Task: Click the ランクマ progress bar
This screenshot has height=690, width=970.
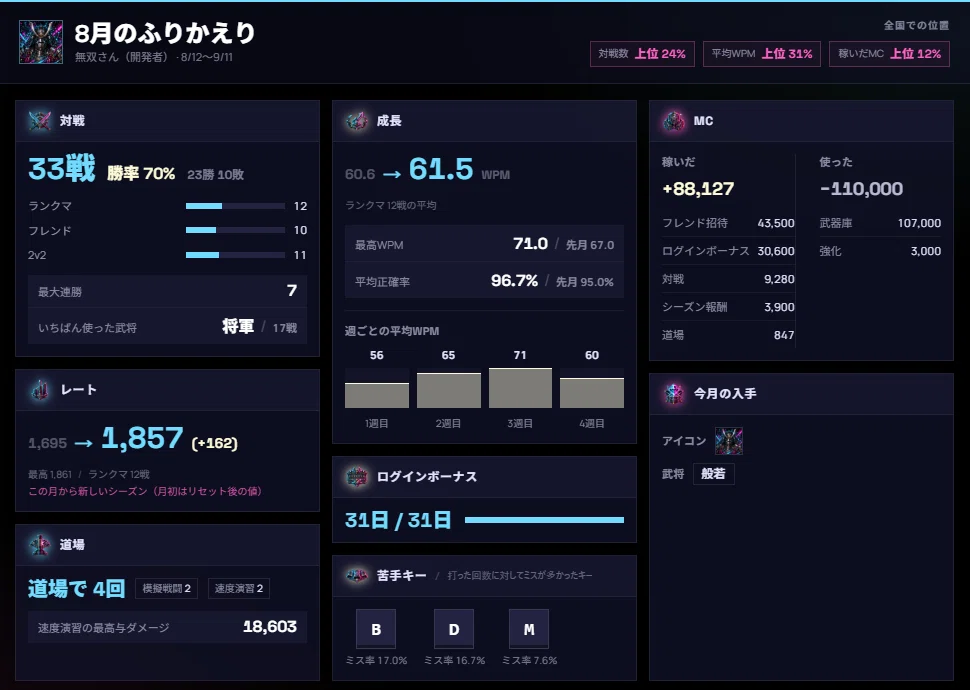Action: coord(235,206)
